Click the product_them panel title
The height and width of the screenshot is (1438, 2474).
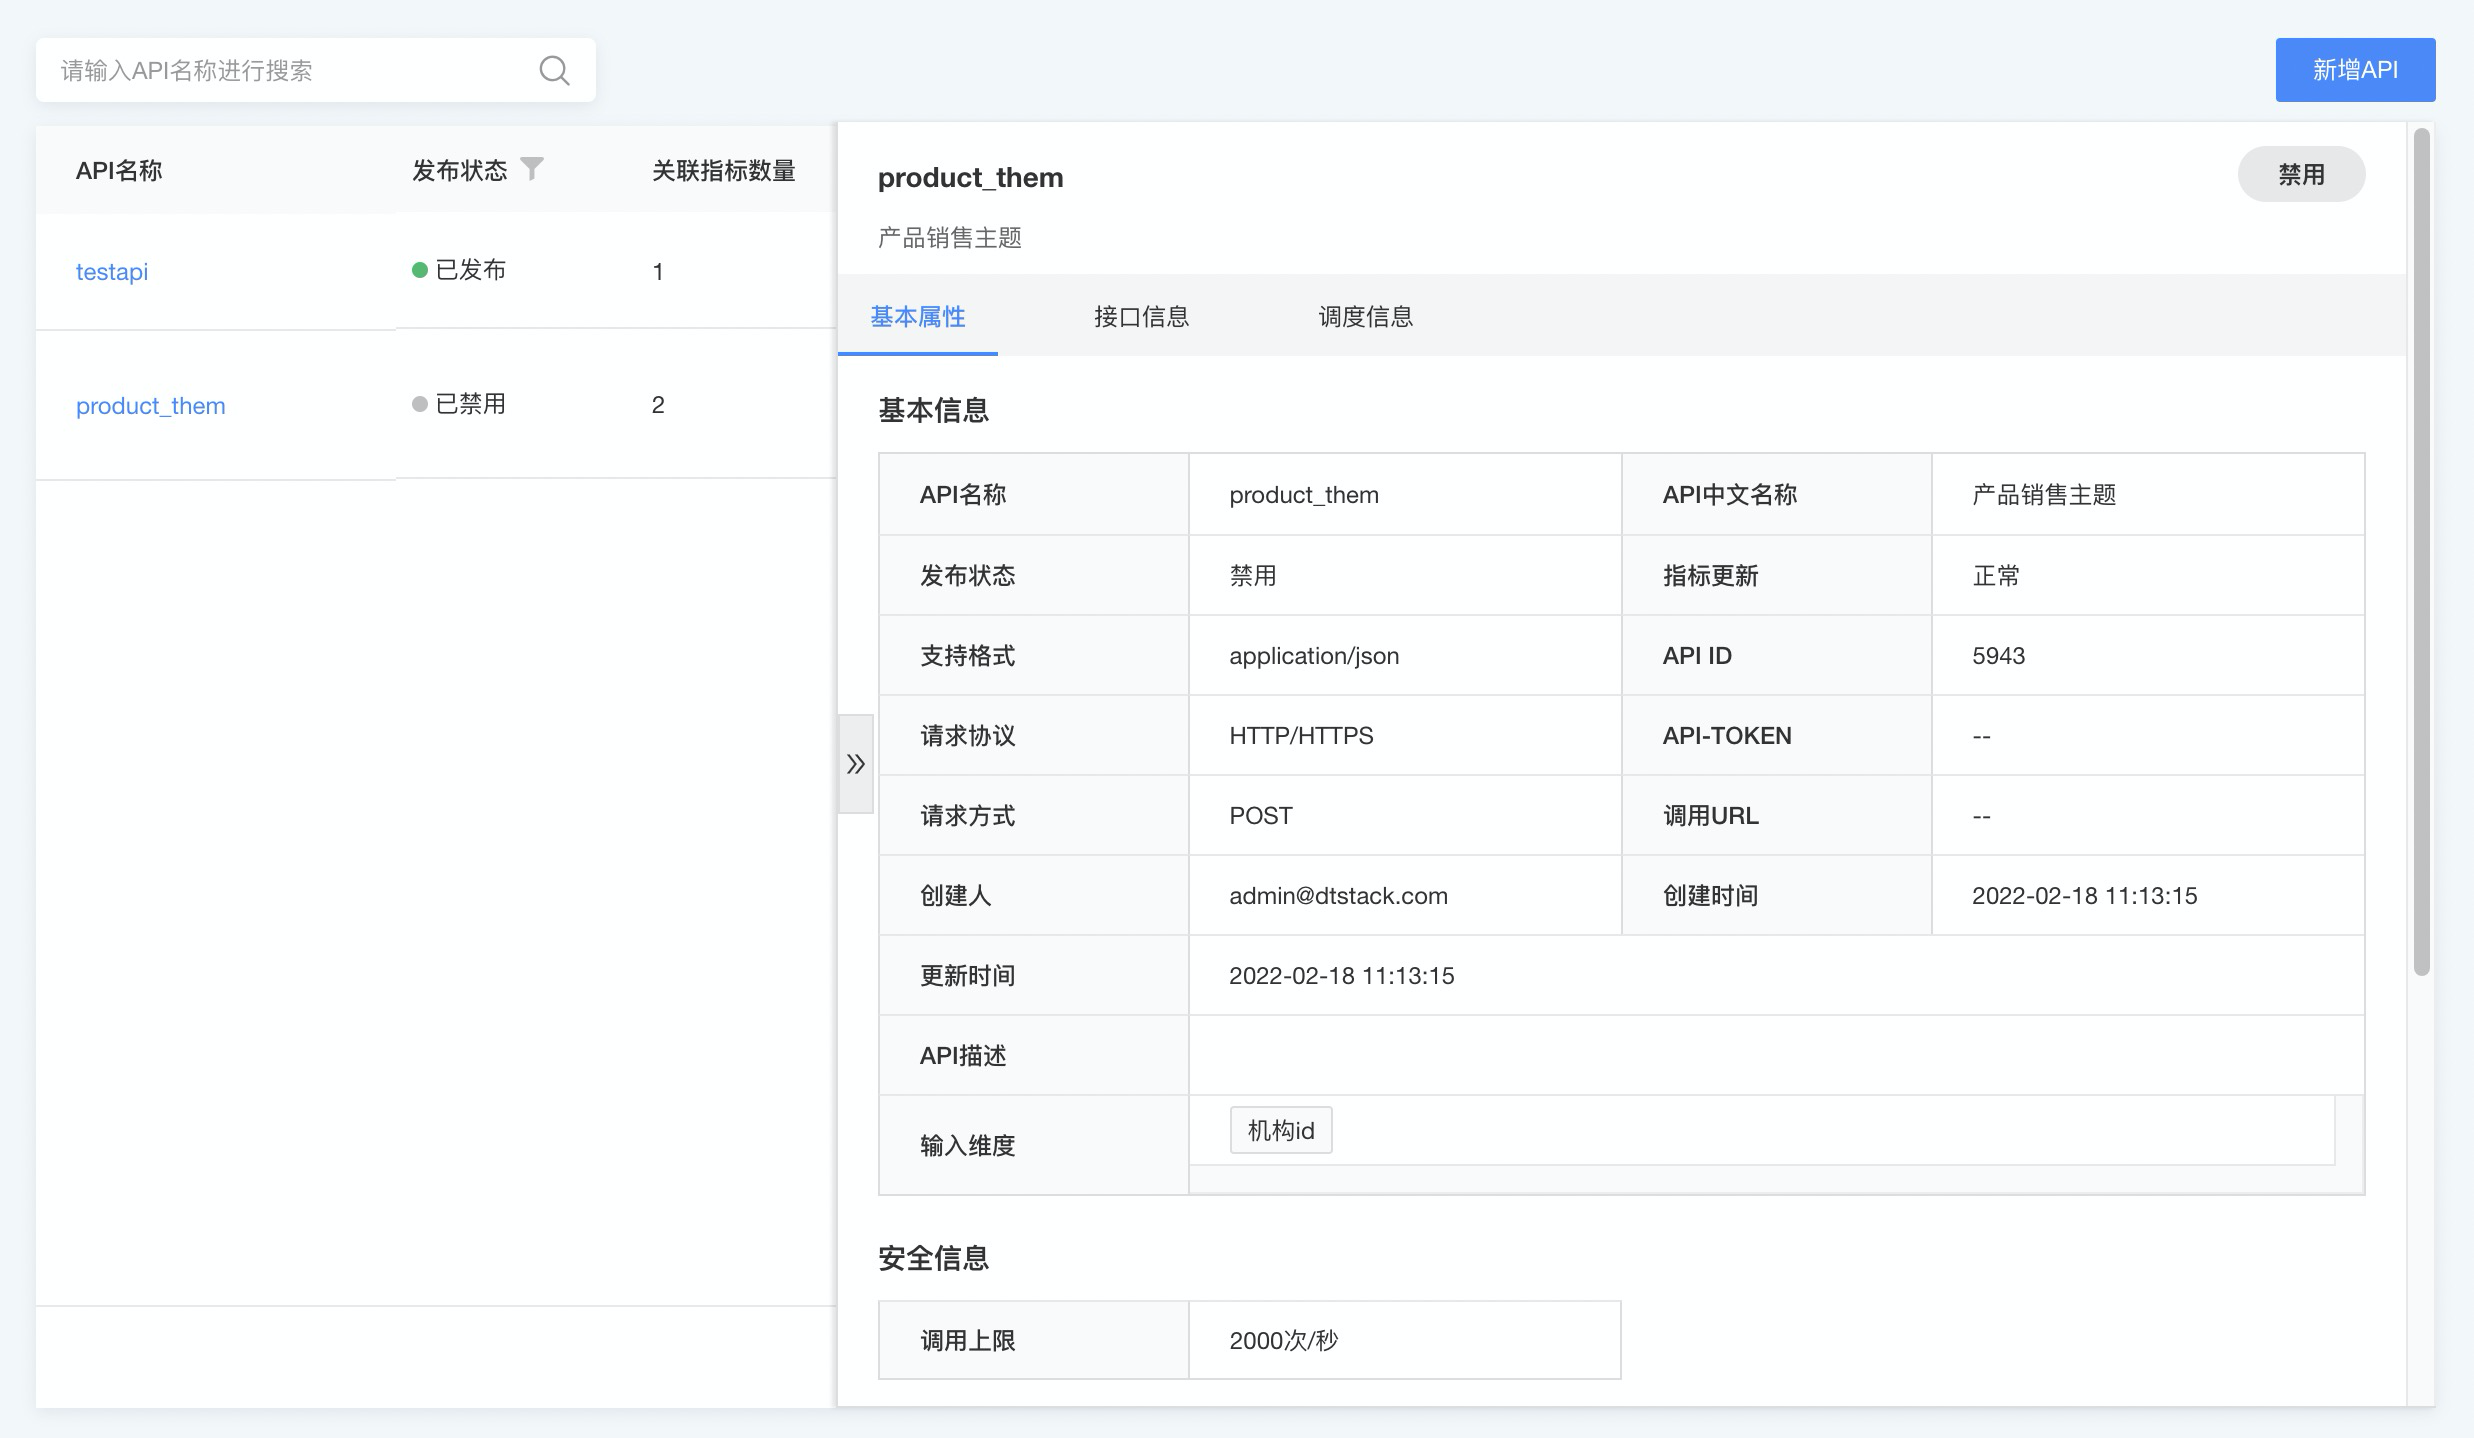coord(970,177)
